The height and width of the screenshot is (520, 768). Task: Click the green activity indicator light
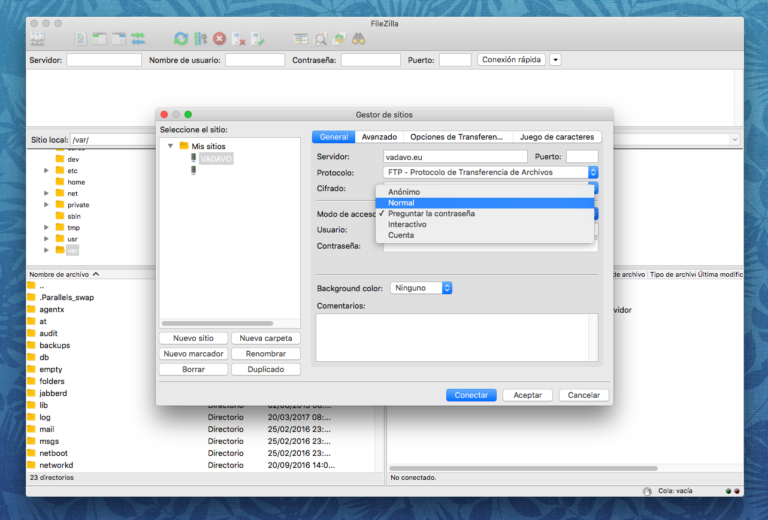(728, 491)
